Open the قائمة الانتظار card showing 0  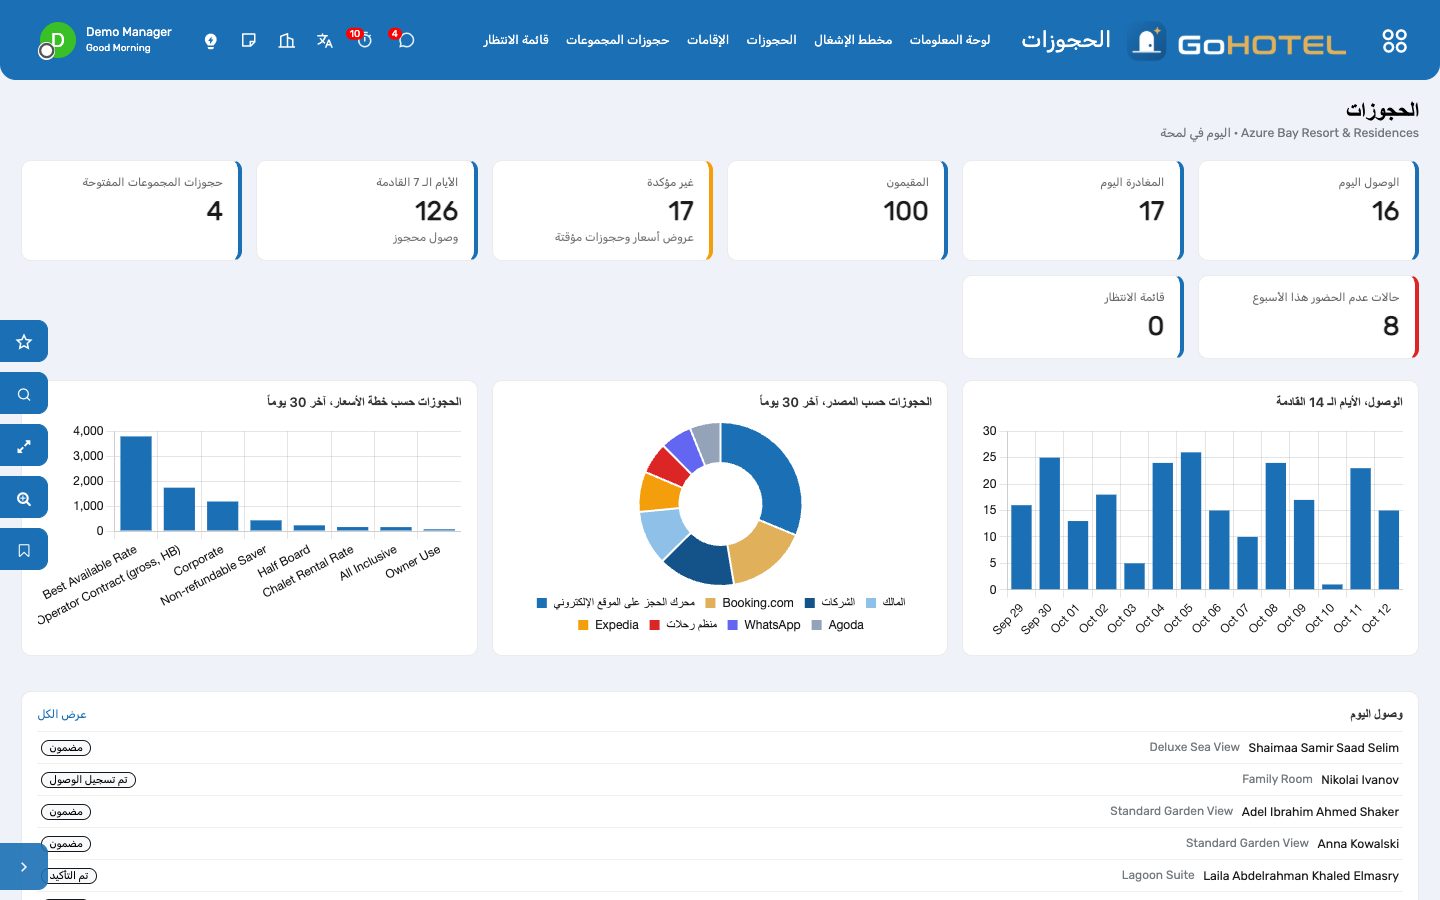[x=1073, y=317]
